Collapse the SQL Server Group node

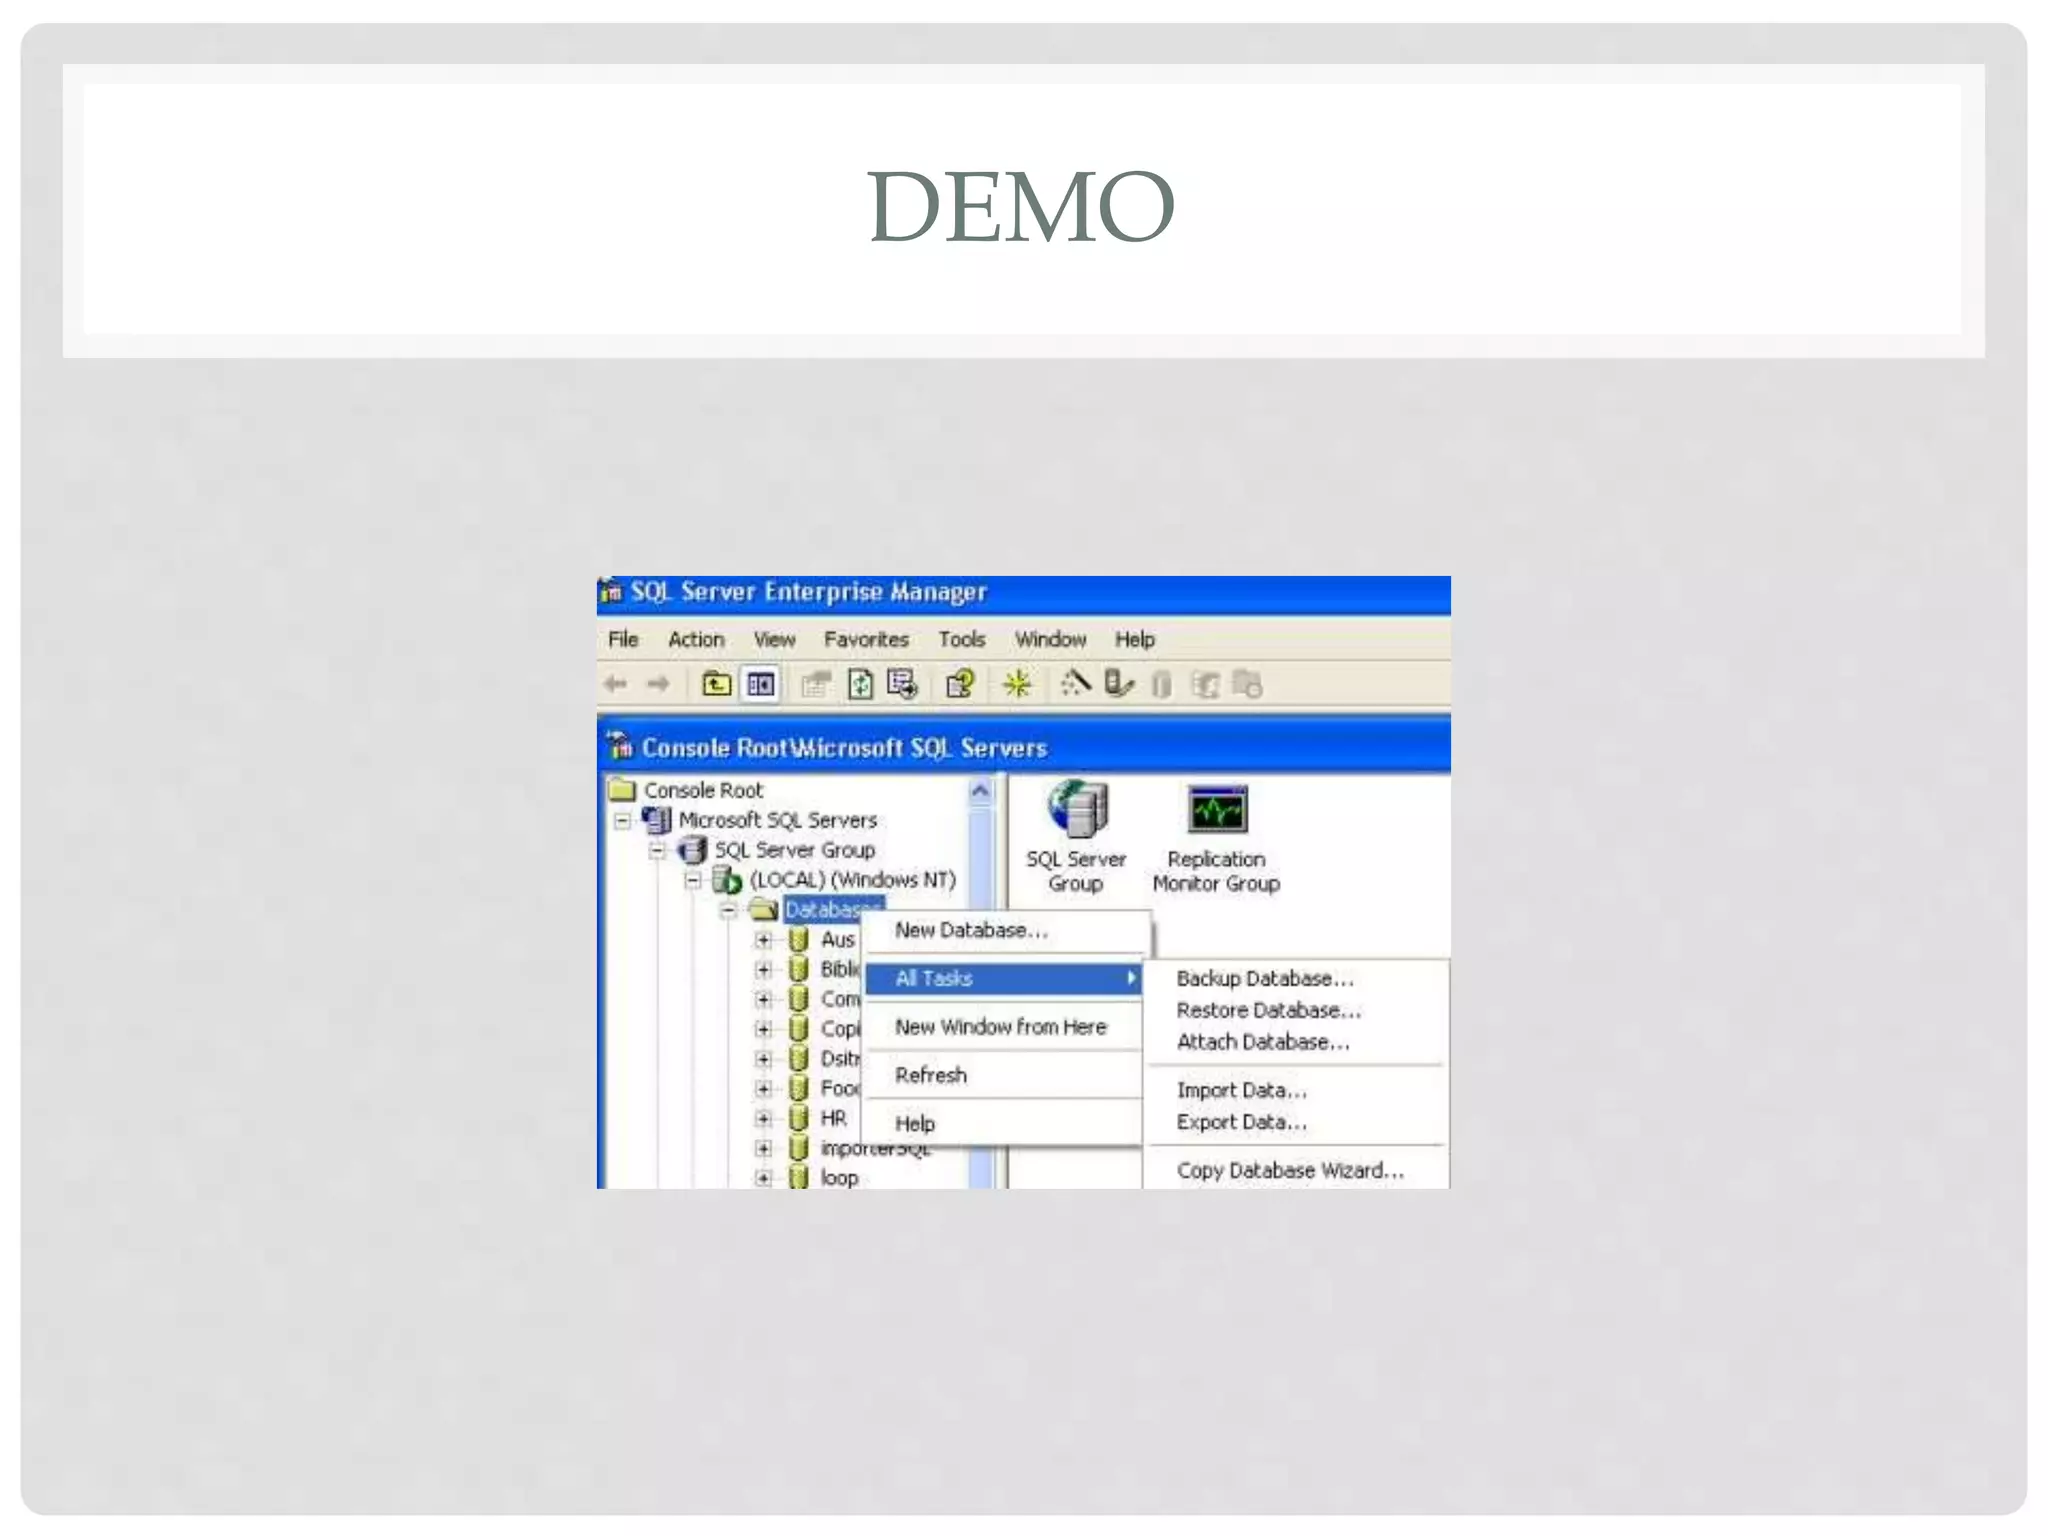point(657,851)
